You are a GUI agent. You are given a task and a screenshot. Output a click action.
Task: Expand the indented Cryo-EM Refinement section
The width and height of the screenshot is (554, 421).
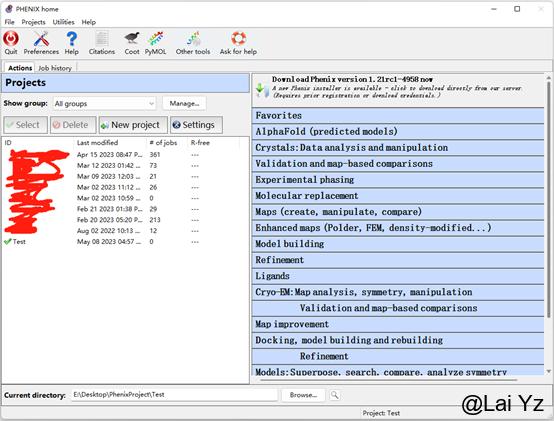pyautogui.click(x=398, y=356)
